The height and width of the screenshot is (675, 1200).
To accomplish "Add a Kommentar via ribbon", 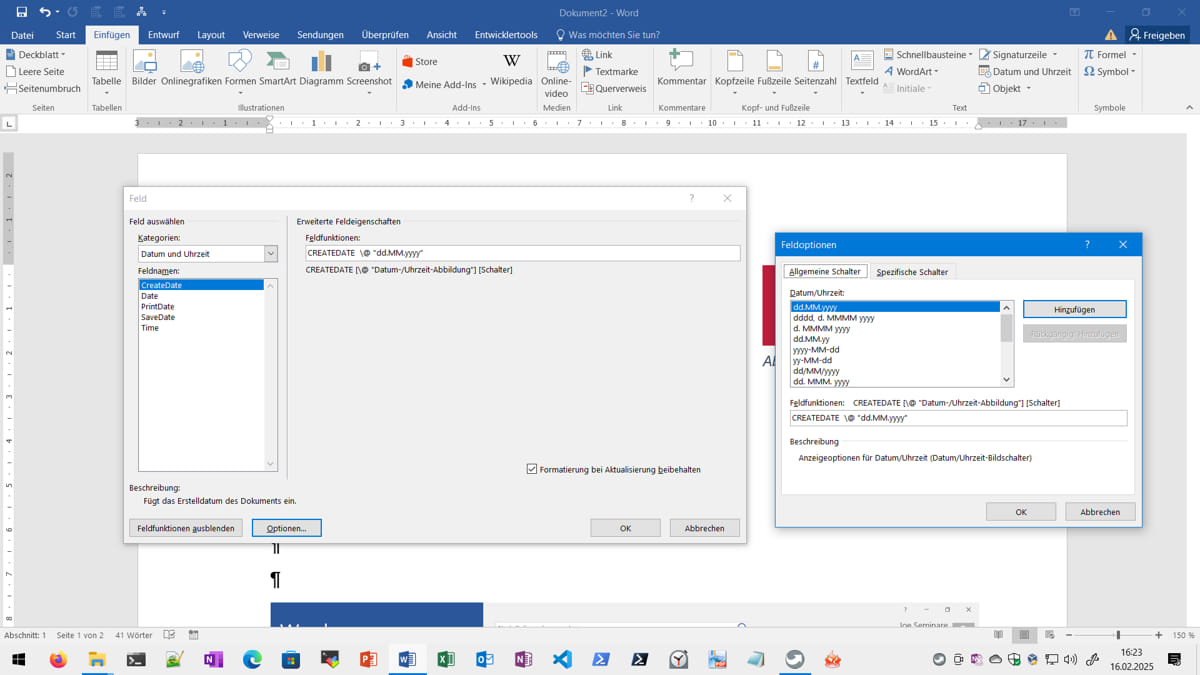I will coord(681,69).
